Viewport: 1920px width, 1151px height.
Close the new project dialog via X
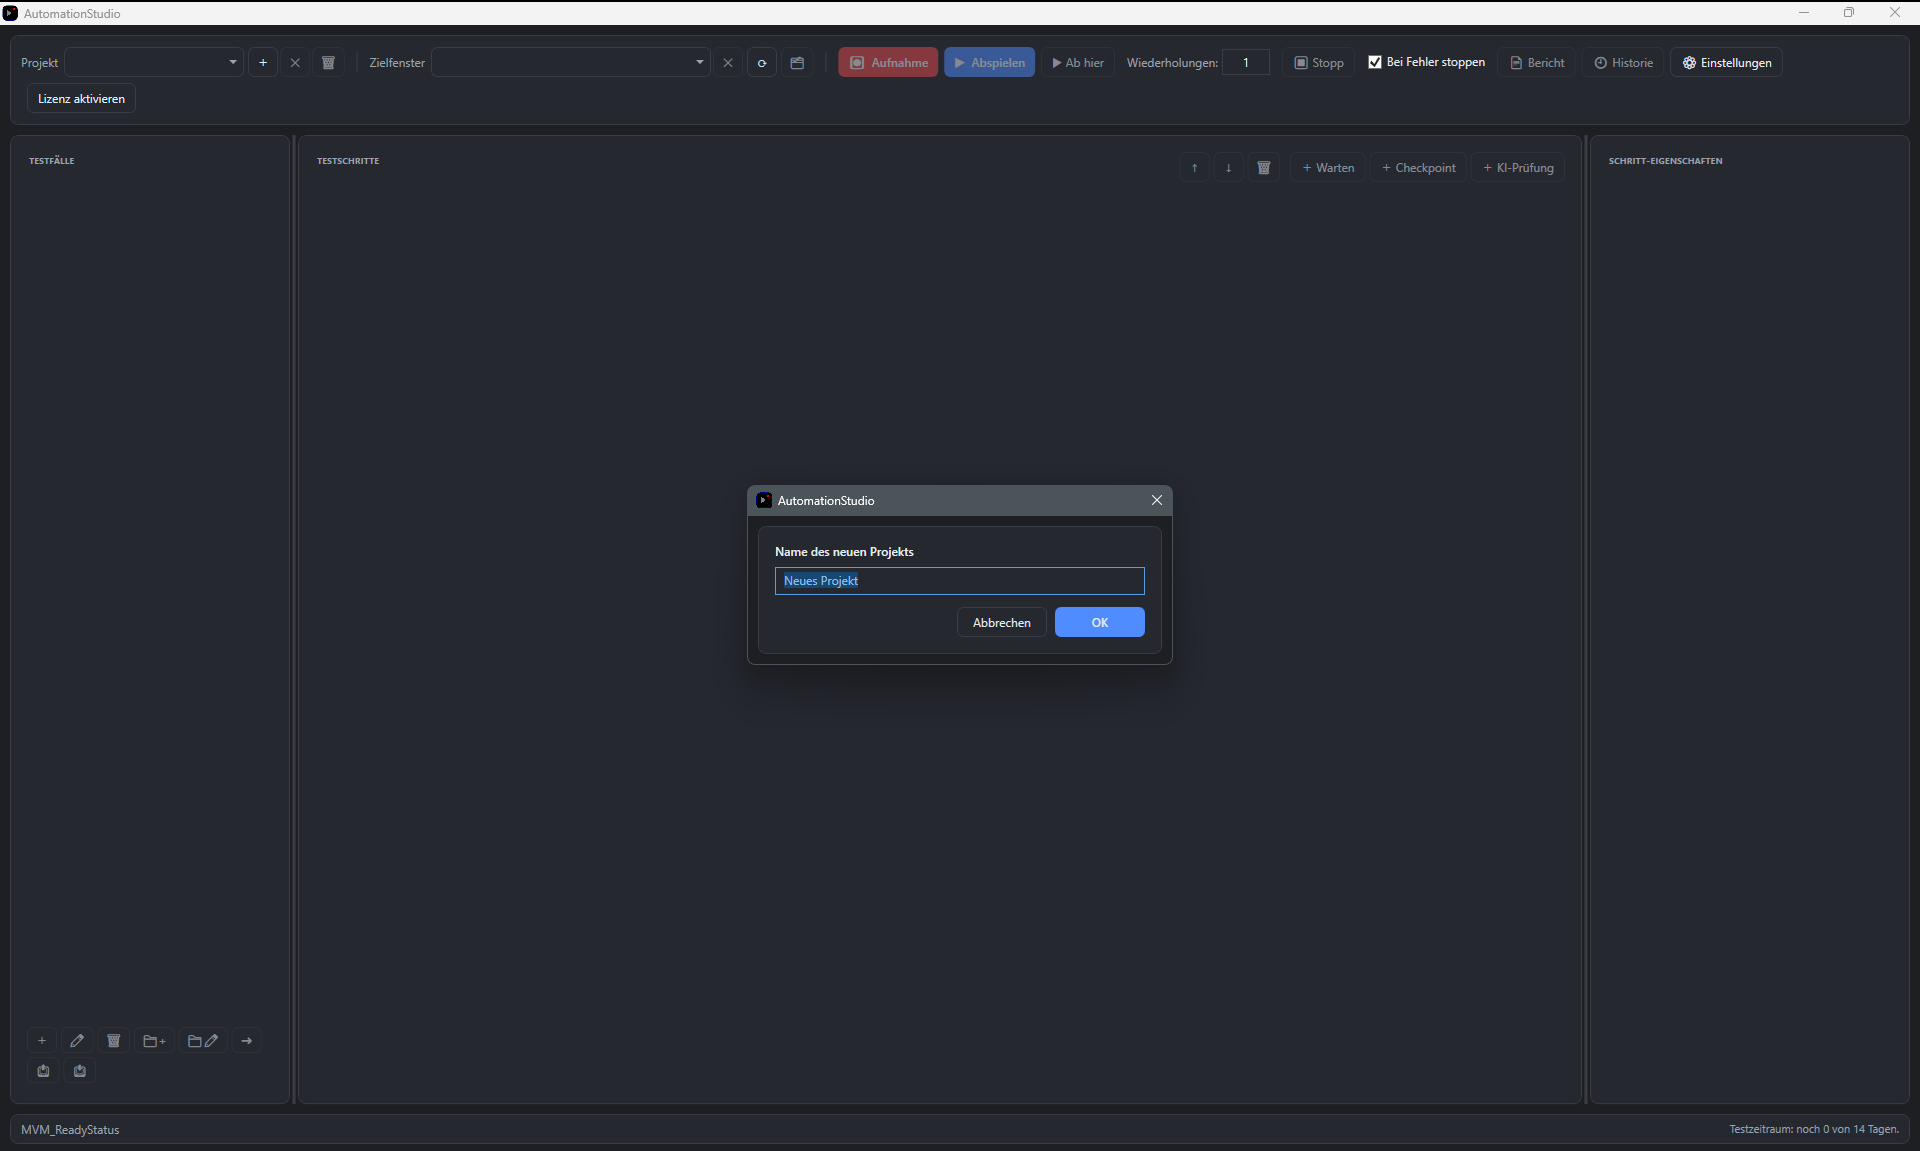[1156, 500]
